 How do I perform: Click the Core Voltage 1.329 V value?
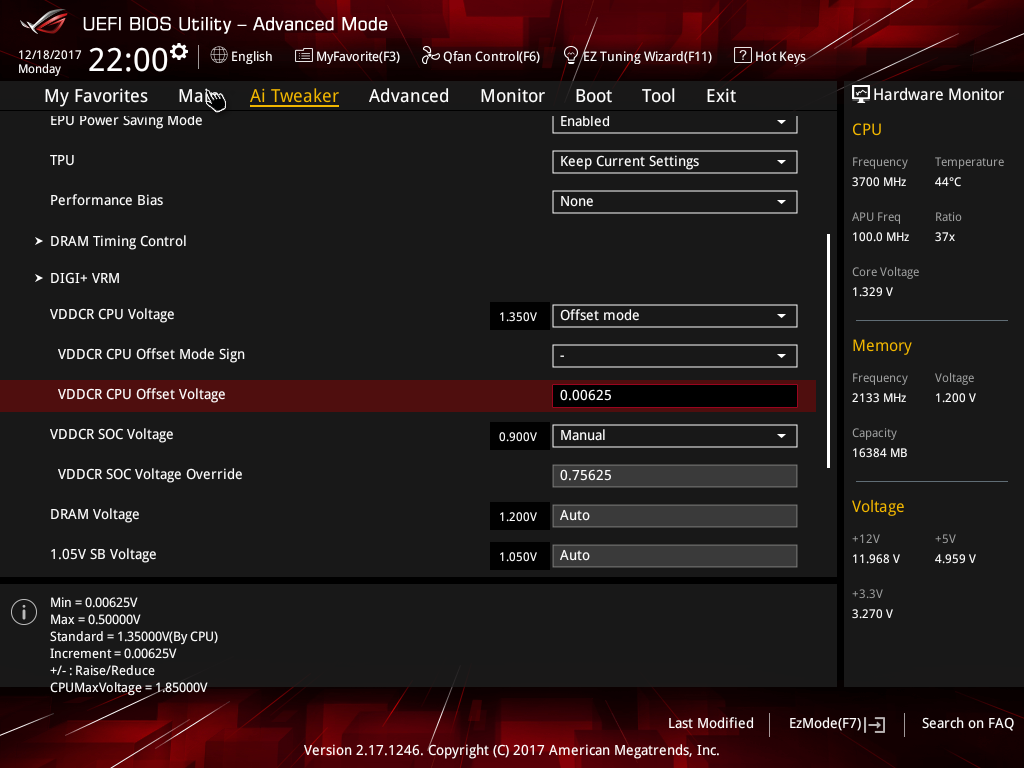coord(872,291)
